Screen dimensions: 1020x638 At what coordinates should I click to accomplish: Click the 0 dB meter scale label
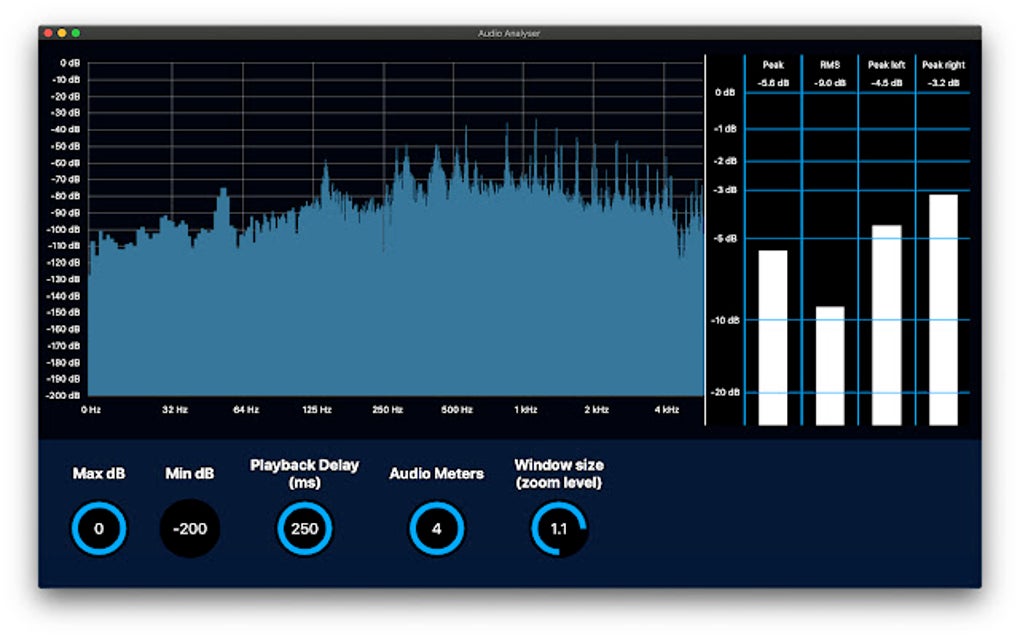point(723,92)
